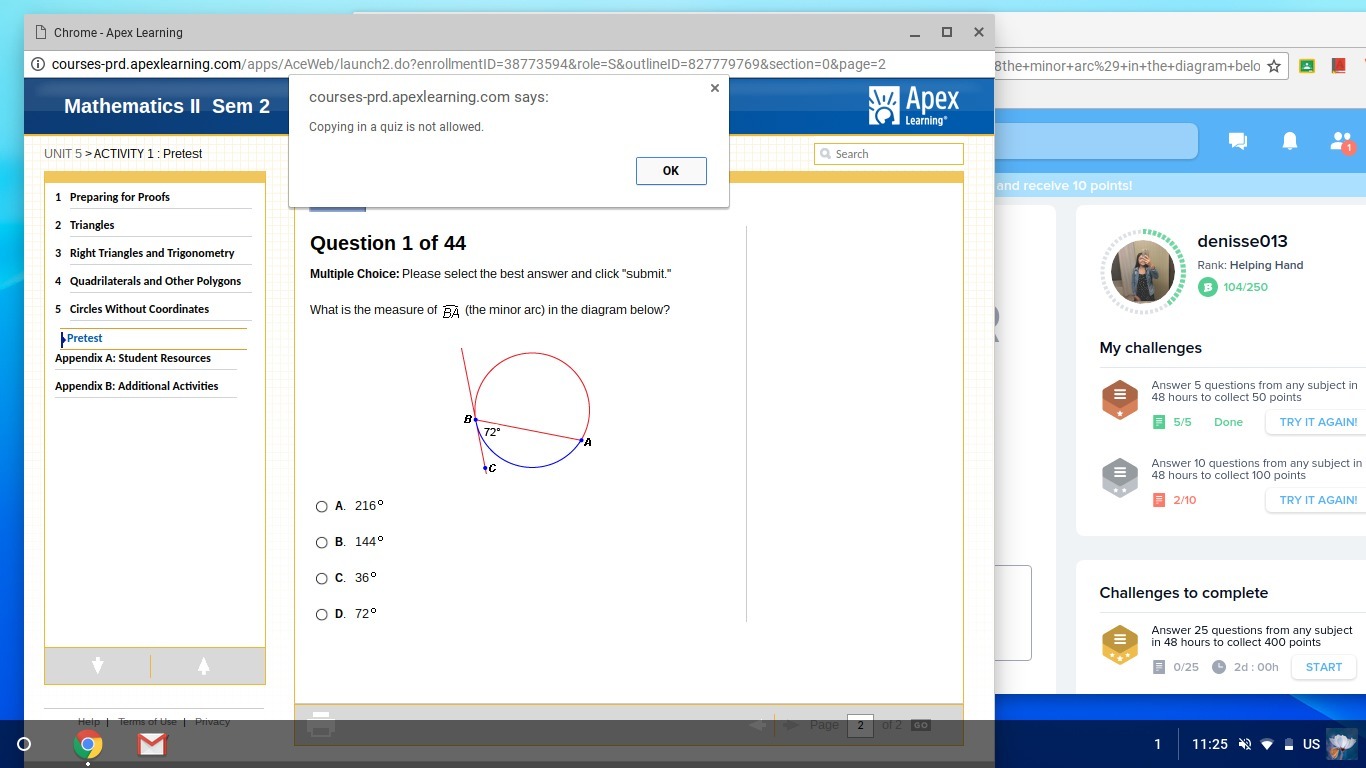The image size is (1366, 768).
Task: Close the Apex Learning Chrome window
Action: [x=979, y=33]
